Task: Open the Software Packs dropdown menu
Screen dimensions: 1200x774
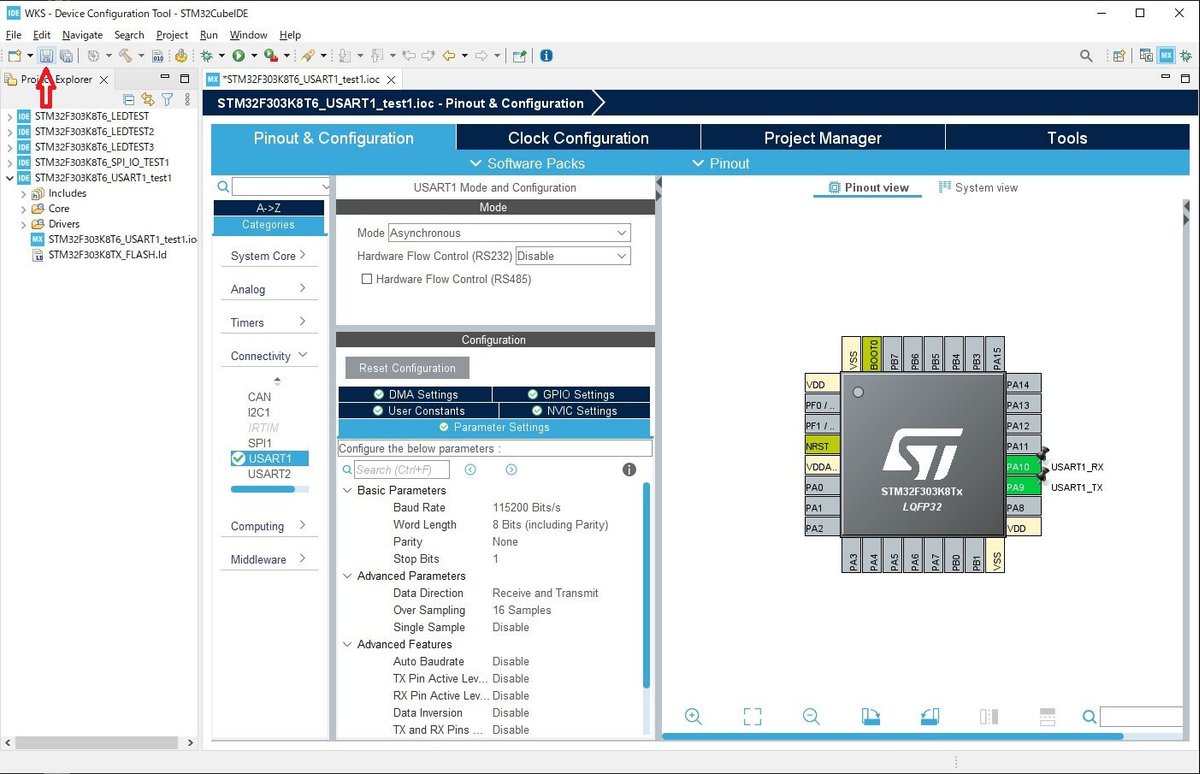Action: tap(527, 163)
